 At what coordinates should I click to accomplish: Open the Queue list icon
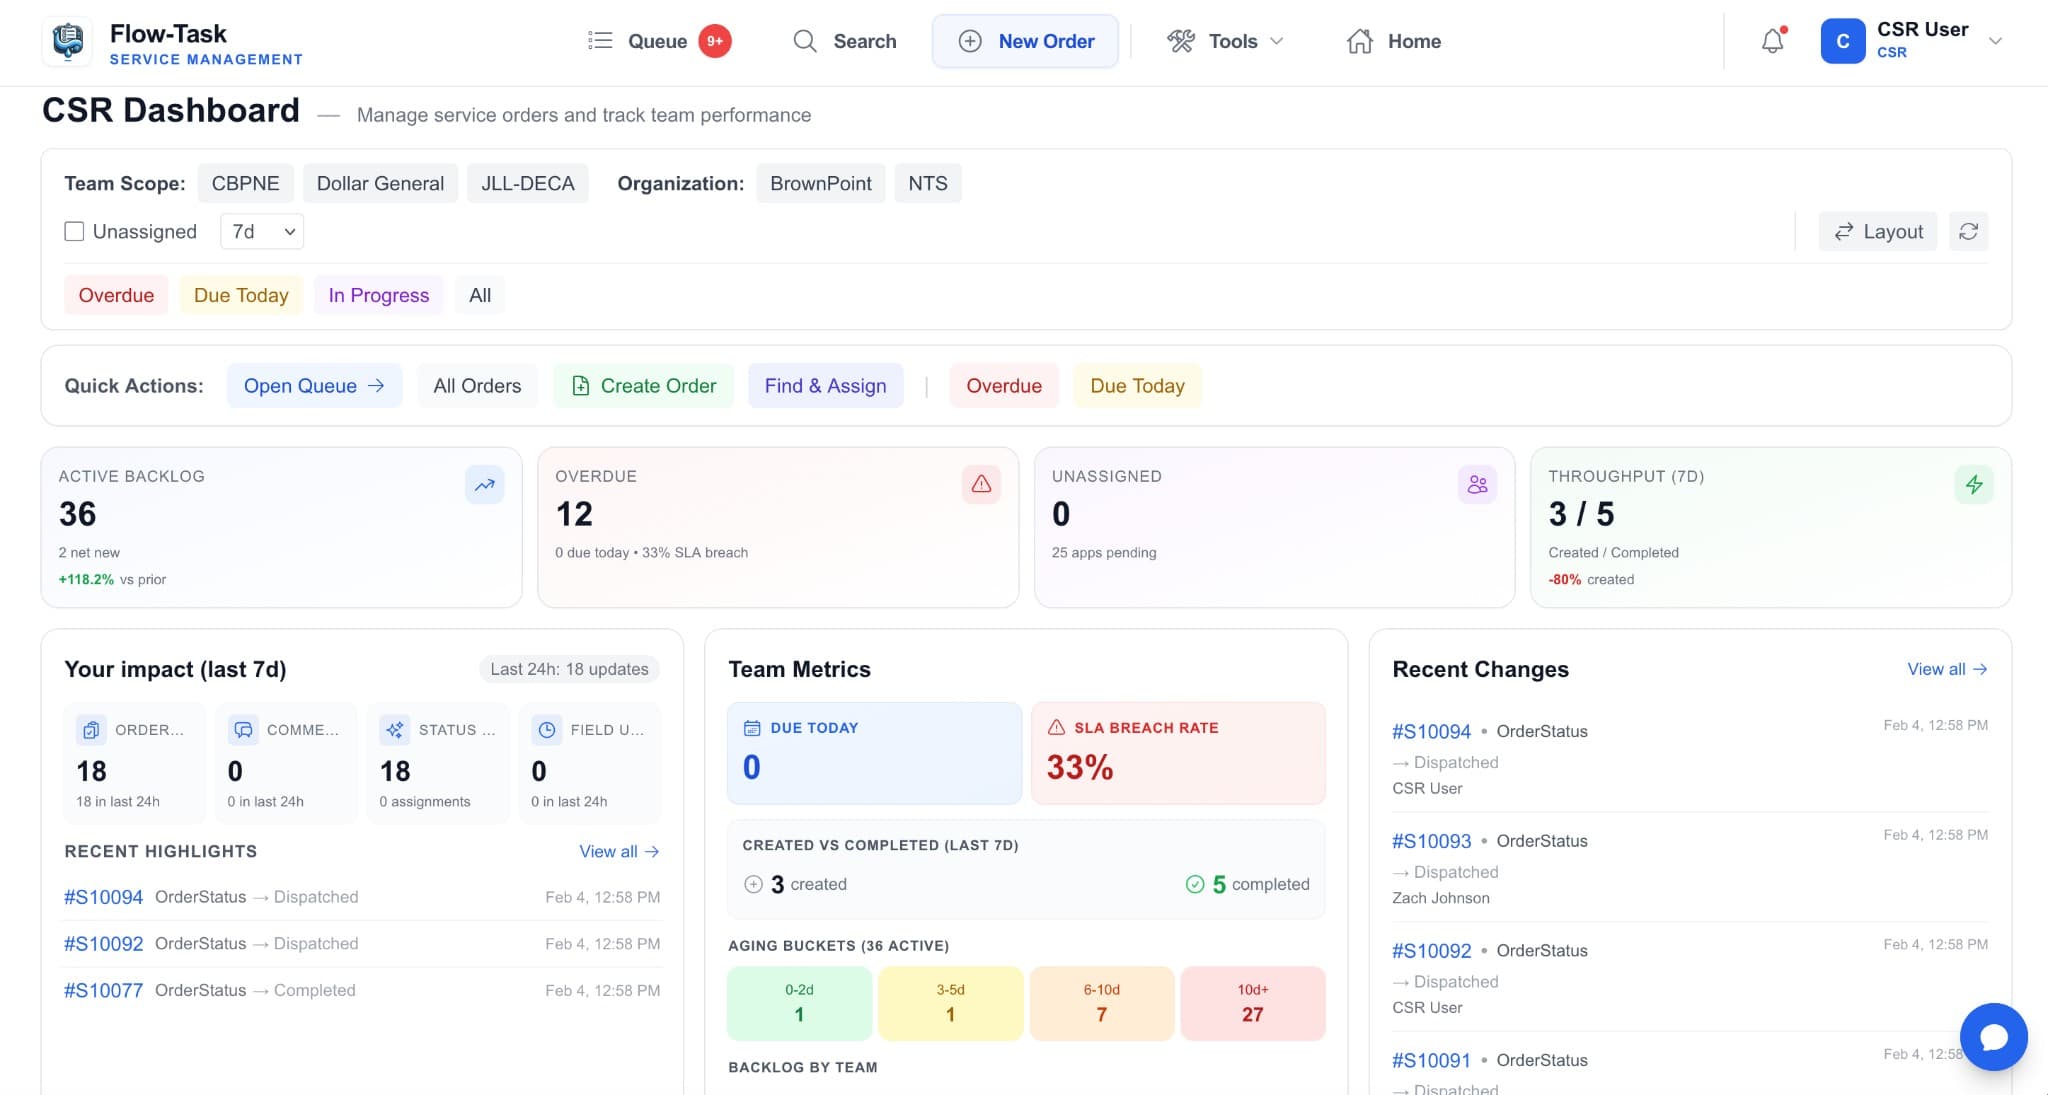600,41
